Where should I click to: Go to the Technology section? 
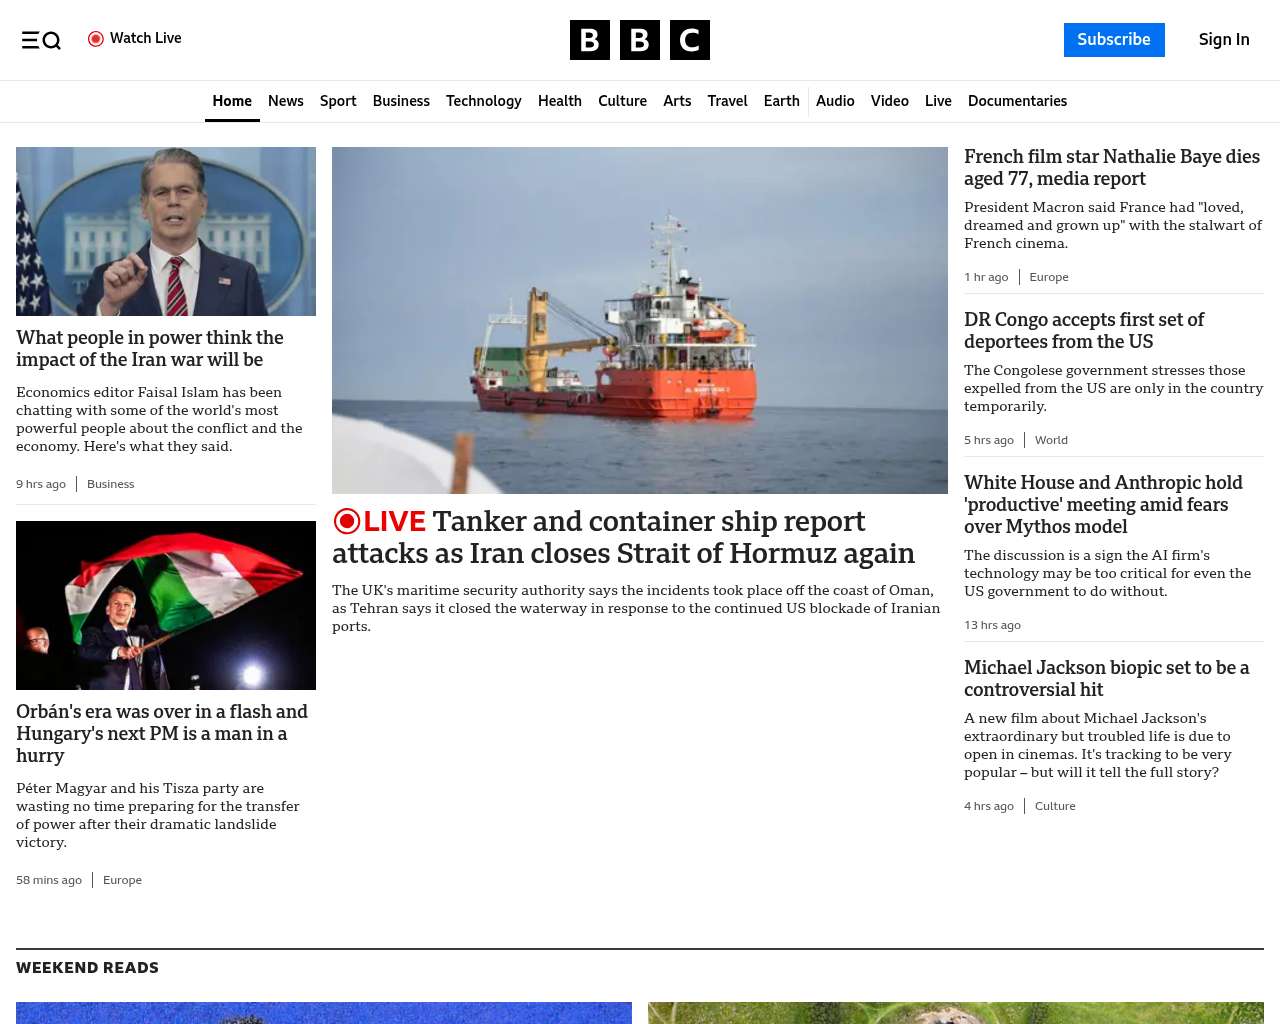483,101
